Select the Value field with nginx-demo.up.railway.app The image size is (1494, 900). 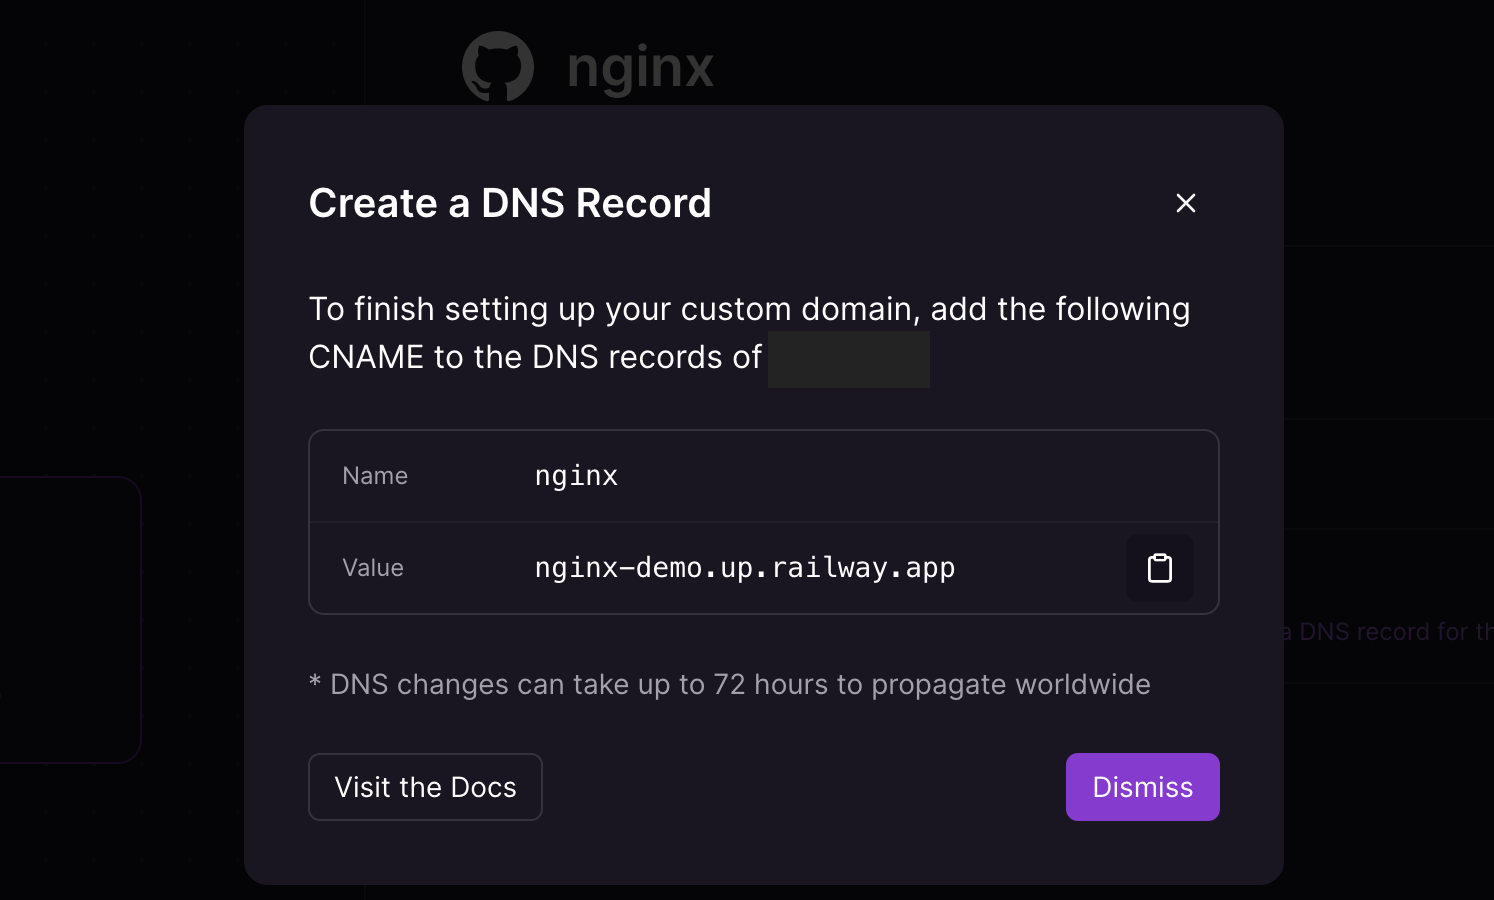pyautogui.click(x=744, y=568)
